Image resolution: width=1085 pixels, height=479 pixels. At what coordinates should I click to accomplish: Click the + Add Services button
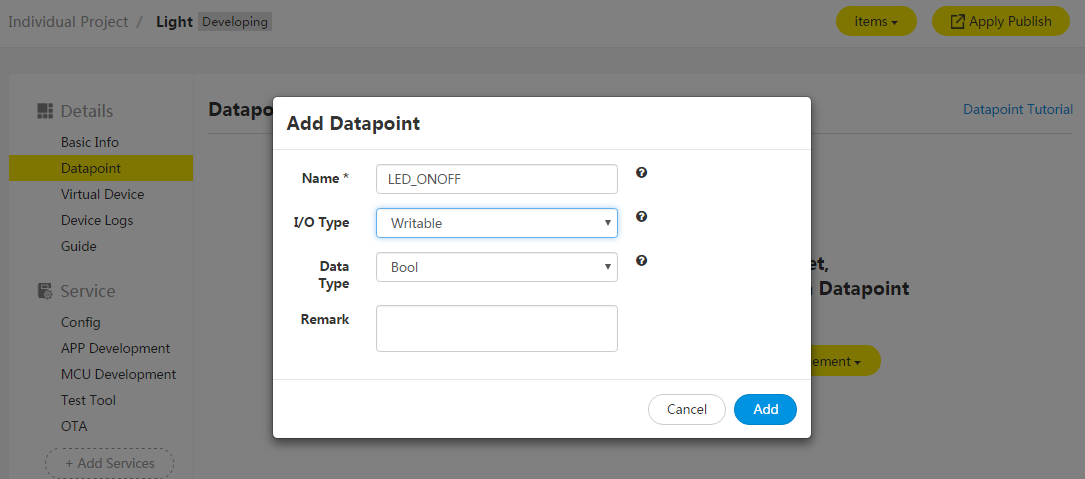(109, 463)
